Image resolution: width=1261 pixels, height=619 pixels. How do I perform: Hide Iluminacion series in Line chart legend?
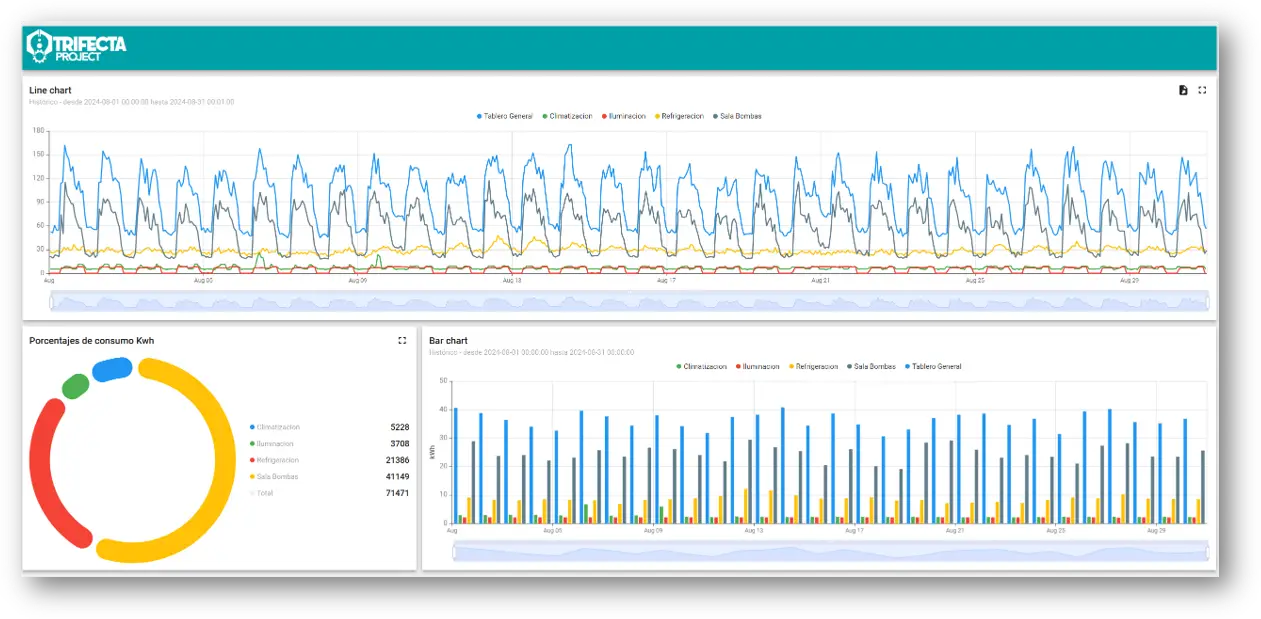[625, 116]
